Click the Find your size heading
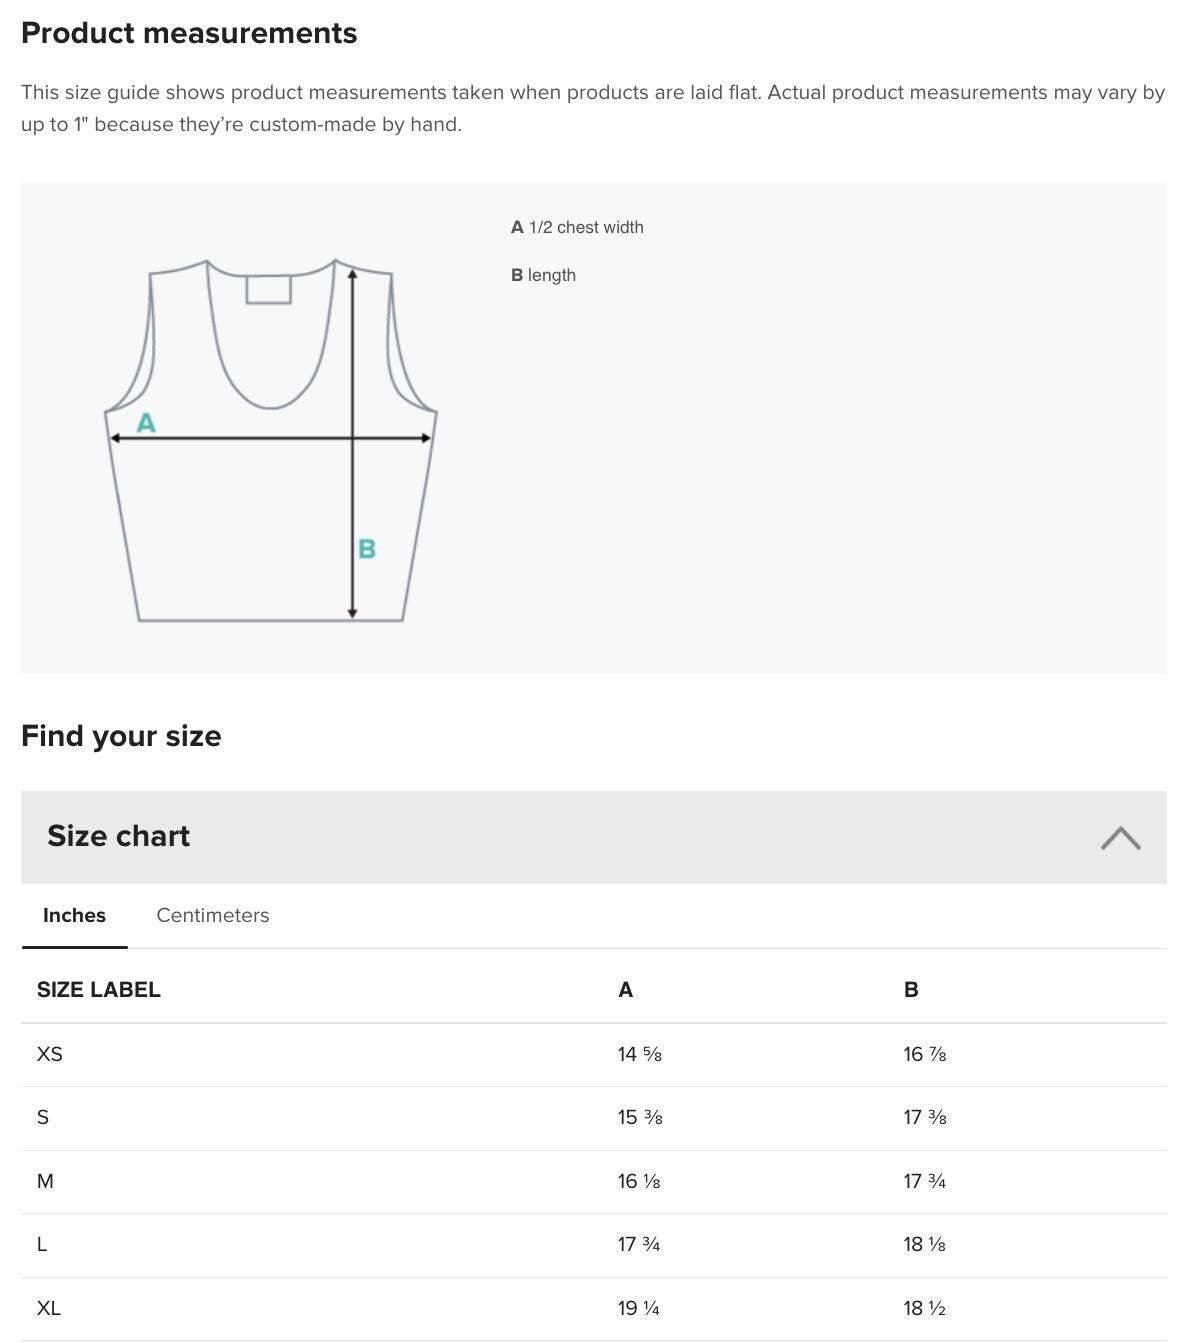This screenshot has height=1343, width=1182. [x=121, y=736]
